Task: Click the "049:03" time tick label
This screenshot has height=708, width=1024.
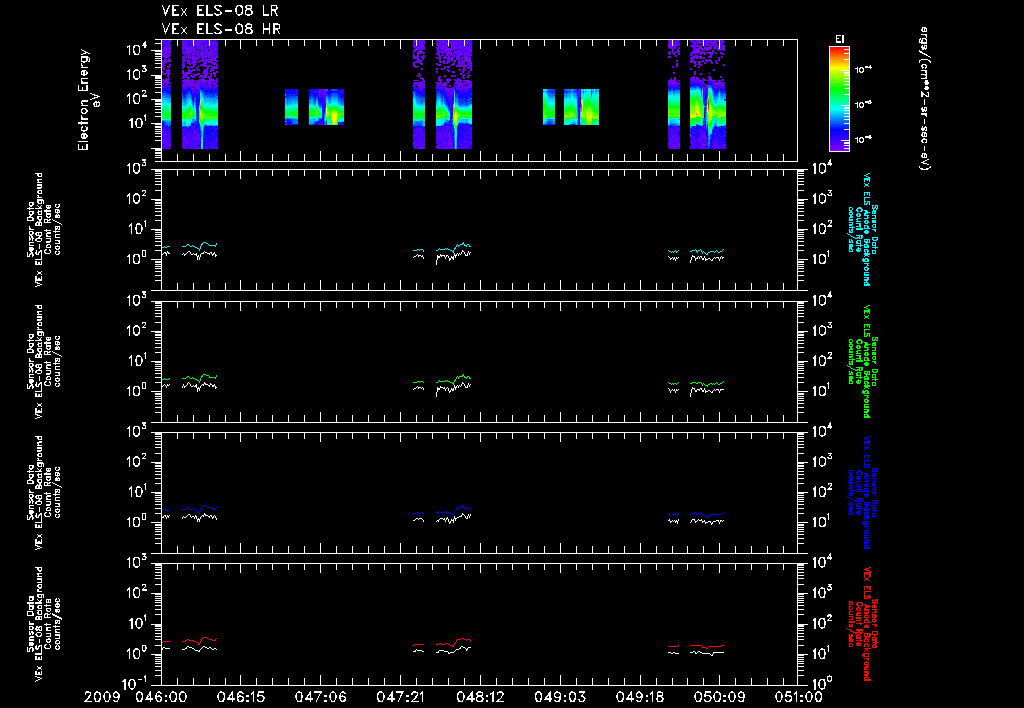Action: (561, 698)
